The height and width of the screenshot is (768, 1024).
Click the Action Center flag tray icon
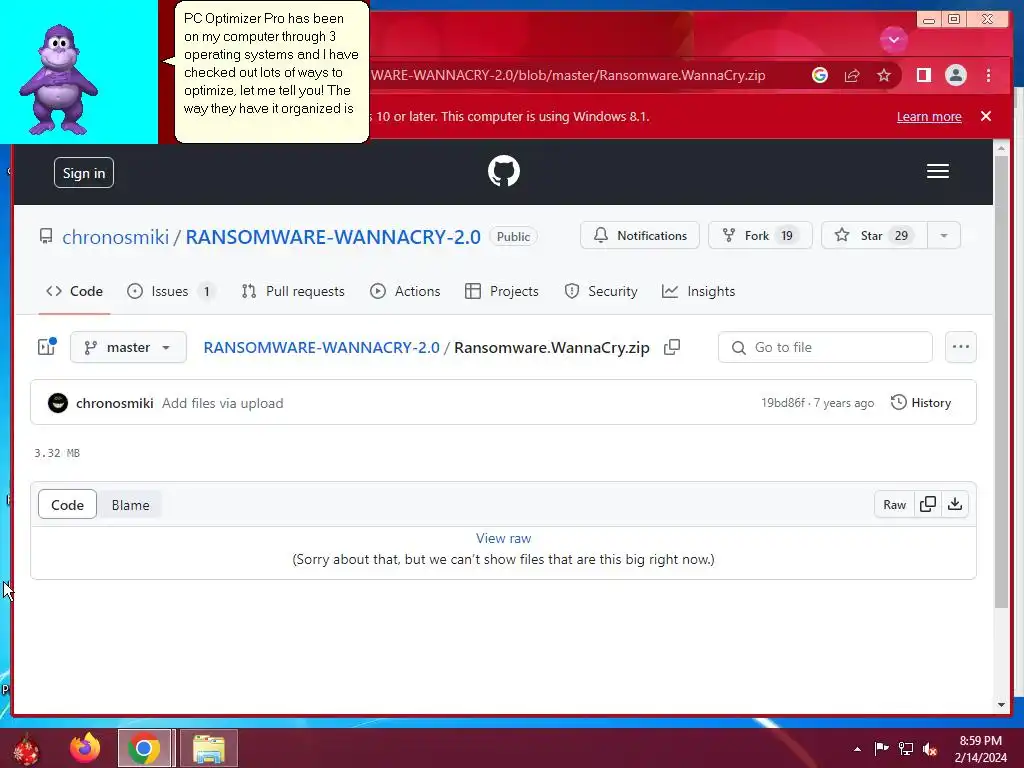881,749
